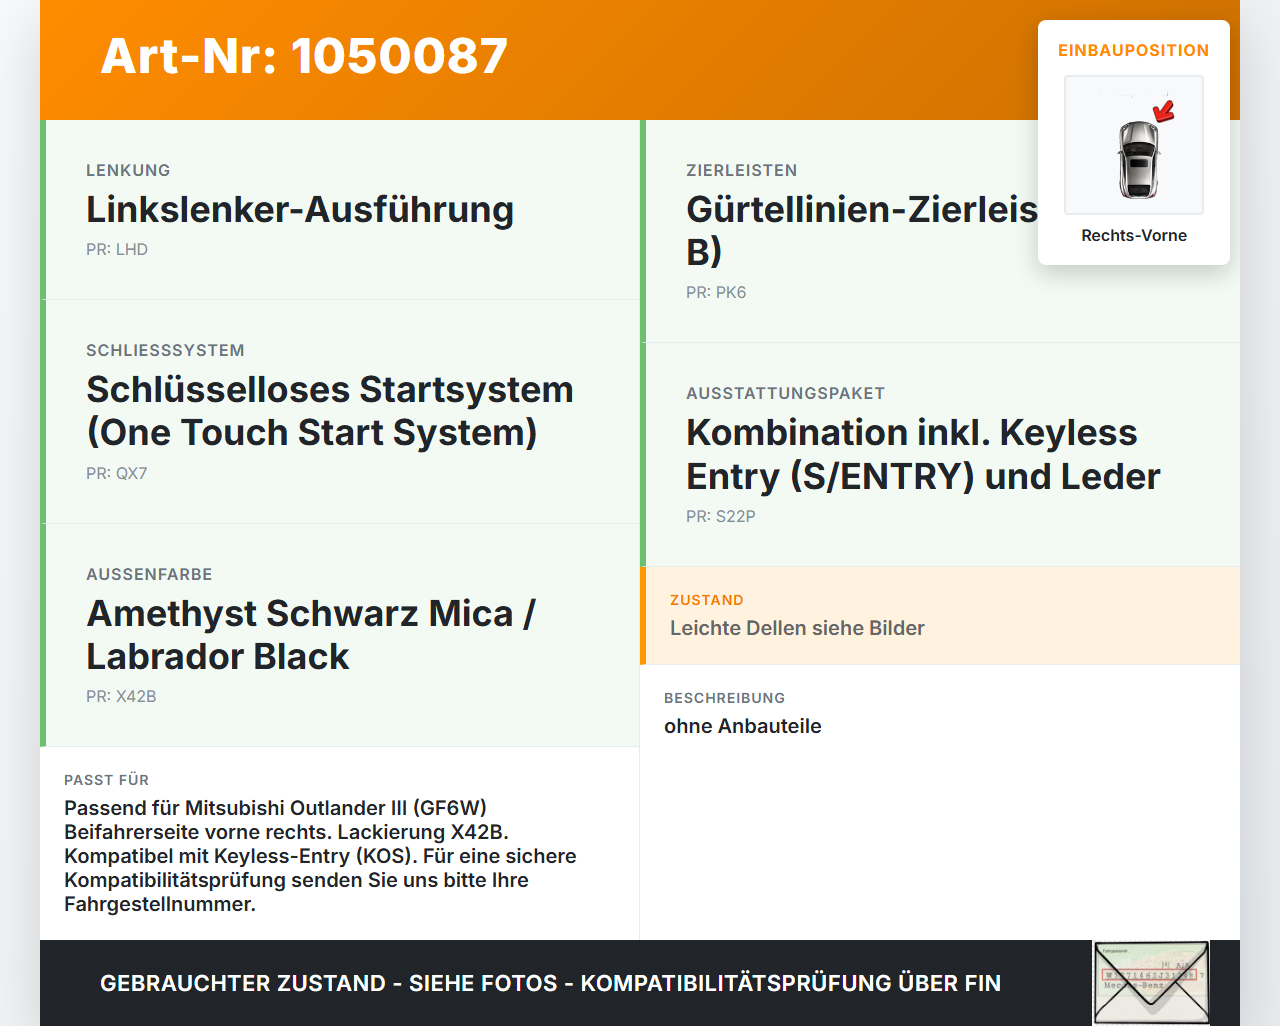Click the SCHLIESSSYSTEM category label
Viewport: 1280px width, 1026px height.
(165, 350)
